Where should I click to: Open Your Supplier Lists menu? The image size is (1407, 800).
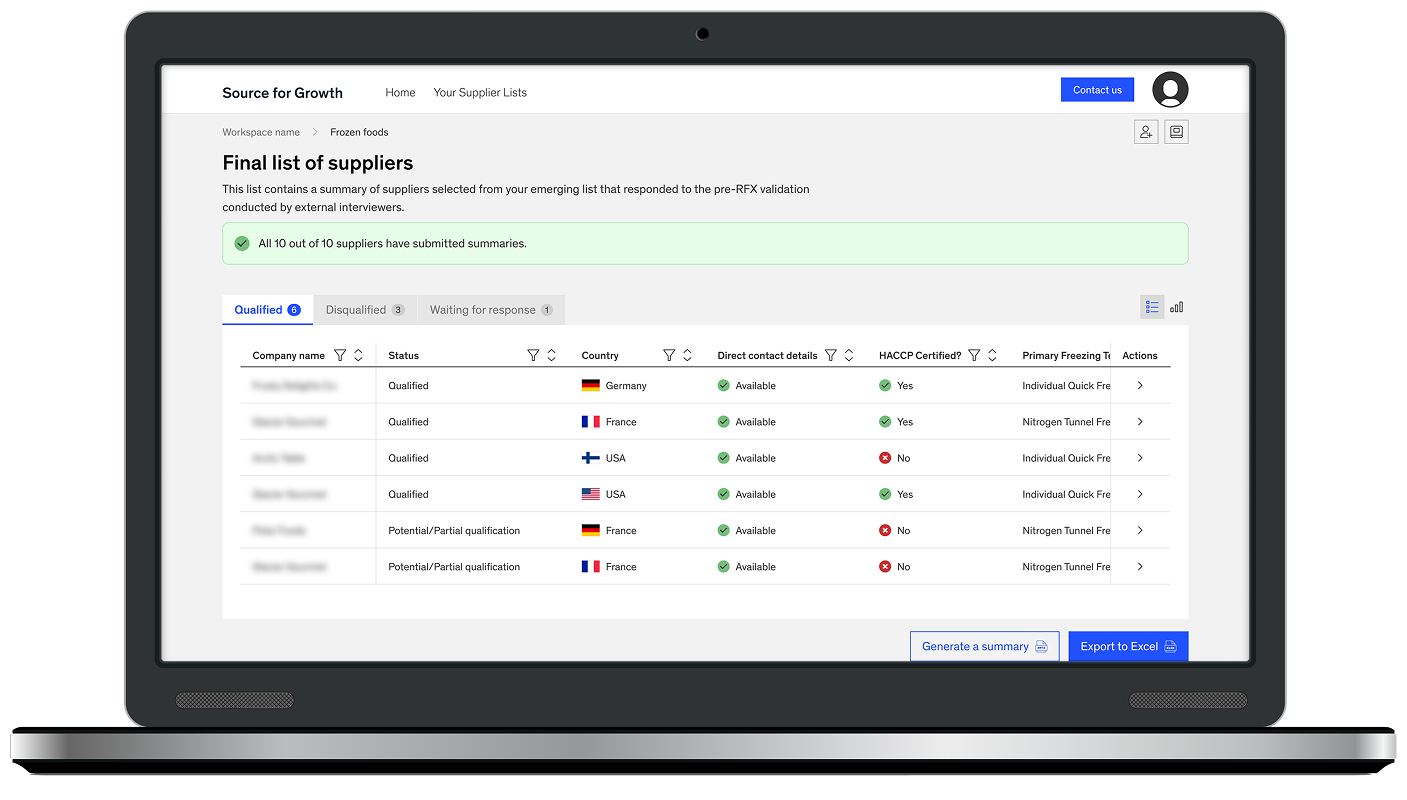click(x=480, y=92)
